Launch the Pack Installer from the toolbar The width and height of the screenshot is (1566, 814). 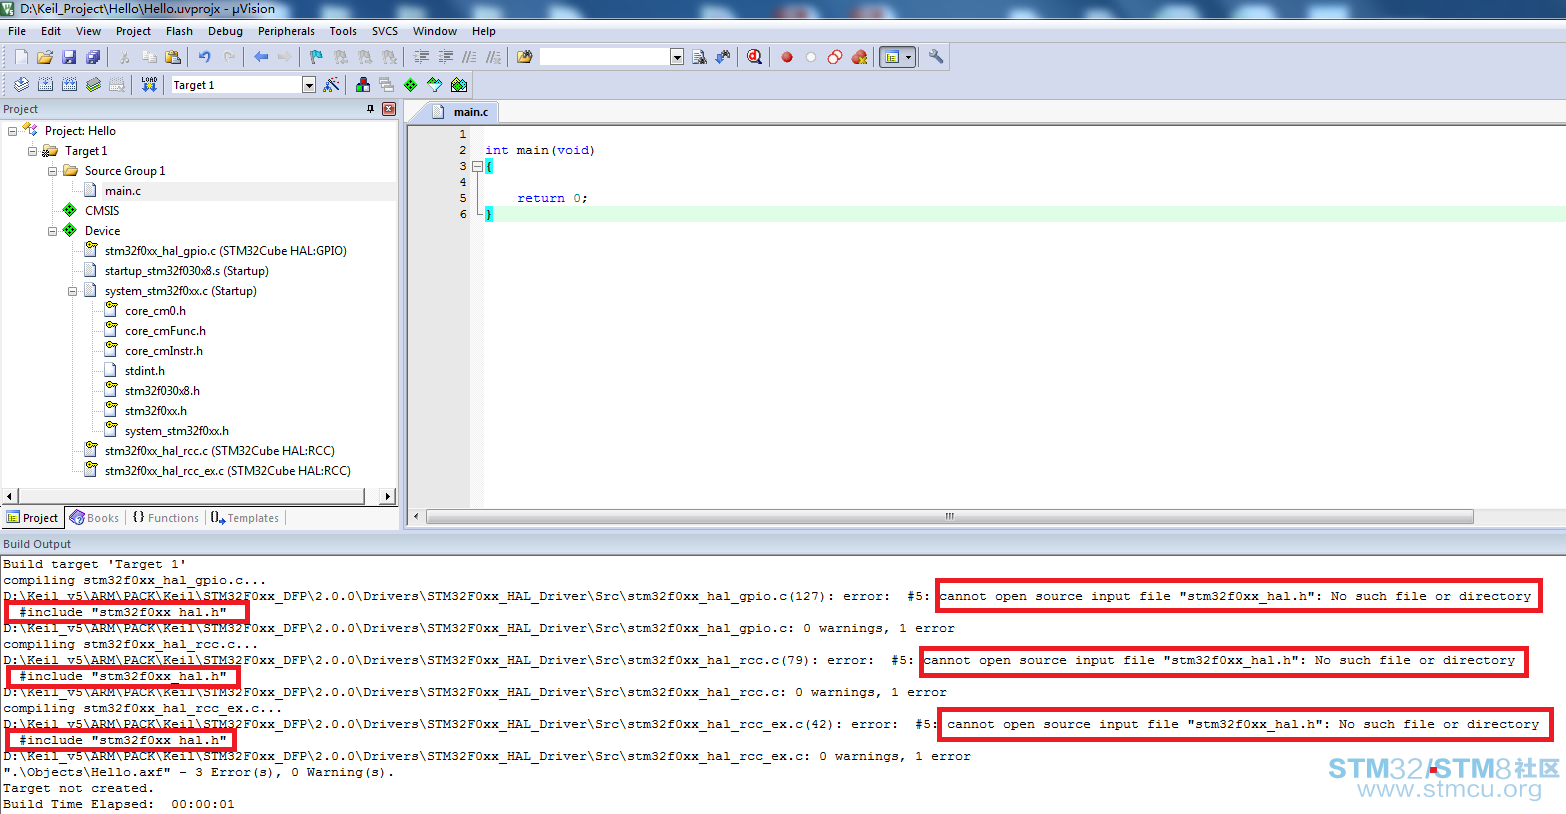(459, 85)
